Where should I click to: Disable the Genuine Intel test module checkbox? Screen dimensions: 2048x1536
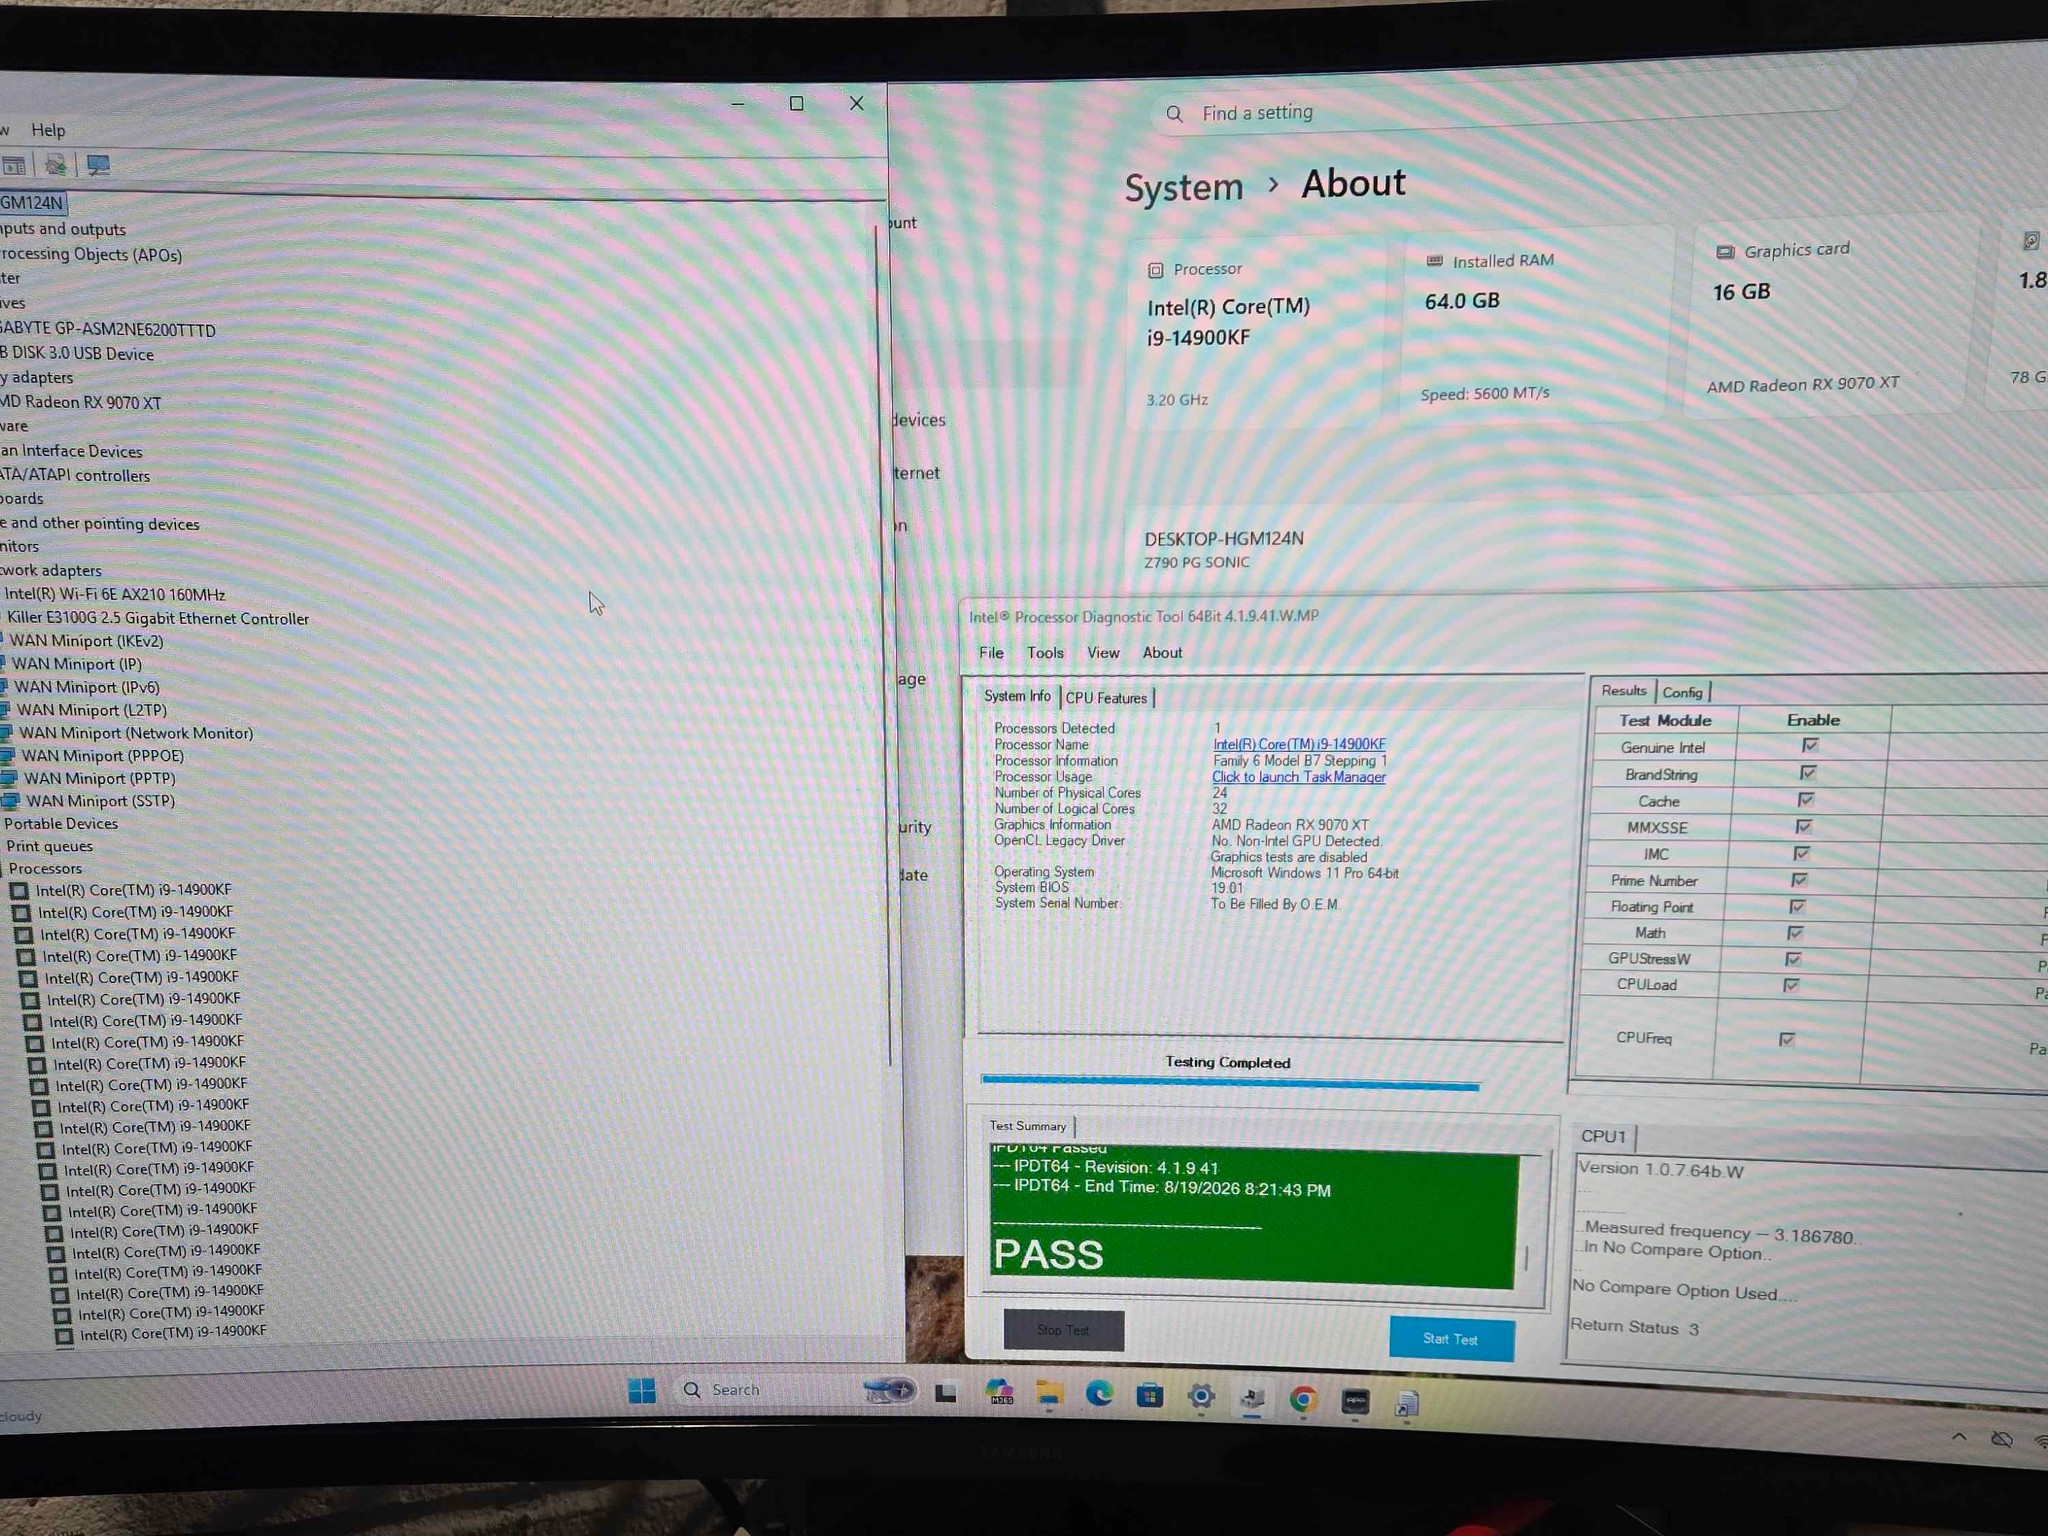pos(1810,745)
